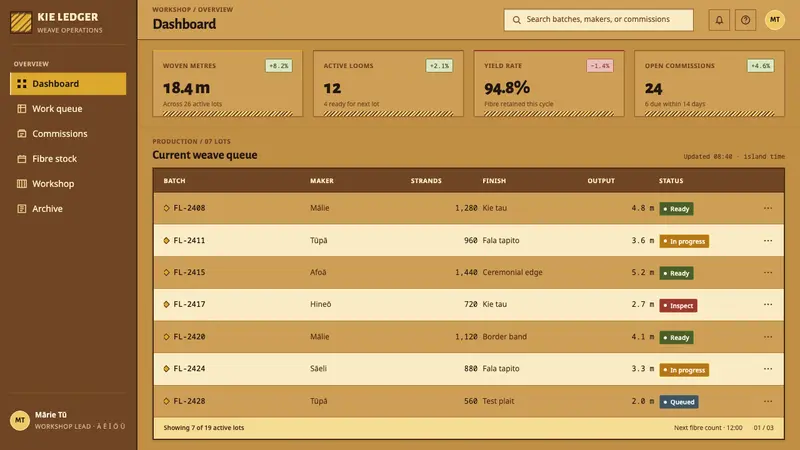This screenshot has width=800, height=450.
Task: Open the MT avatar in the header
Action: (774, 20)
